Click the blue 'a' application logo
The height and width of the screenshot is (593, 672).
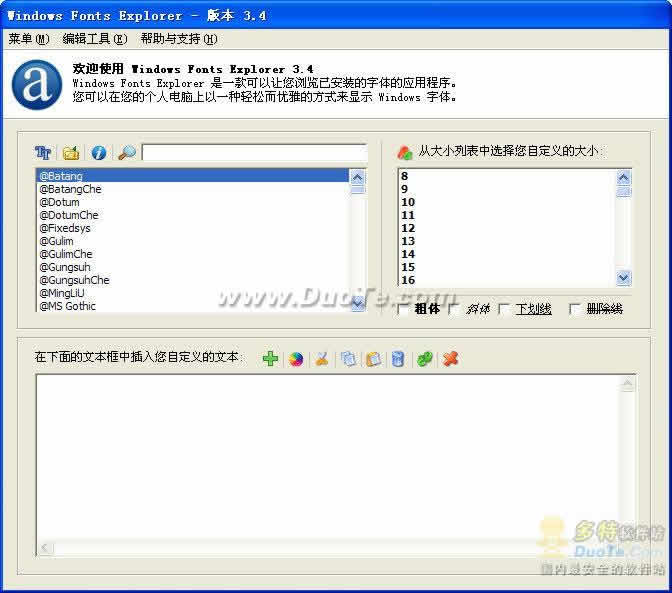tap(37, 85)
